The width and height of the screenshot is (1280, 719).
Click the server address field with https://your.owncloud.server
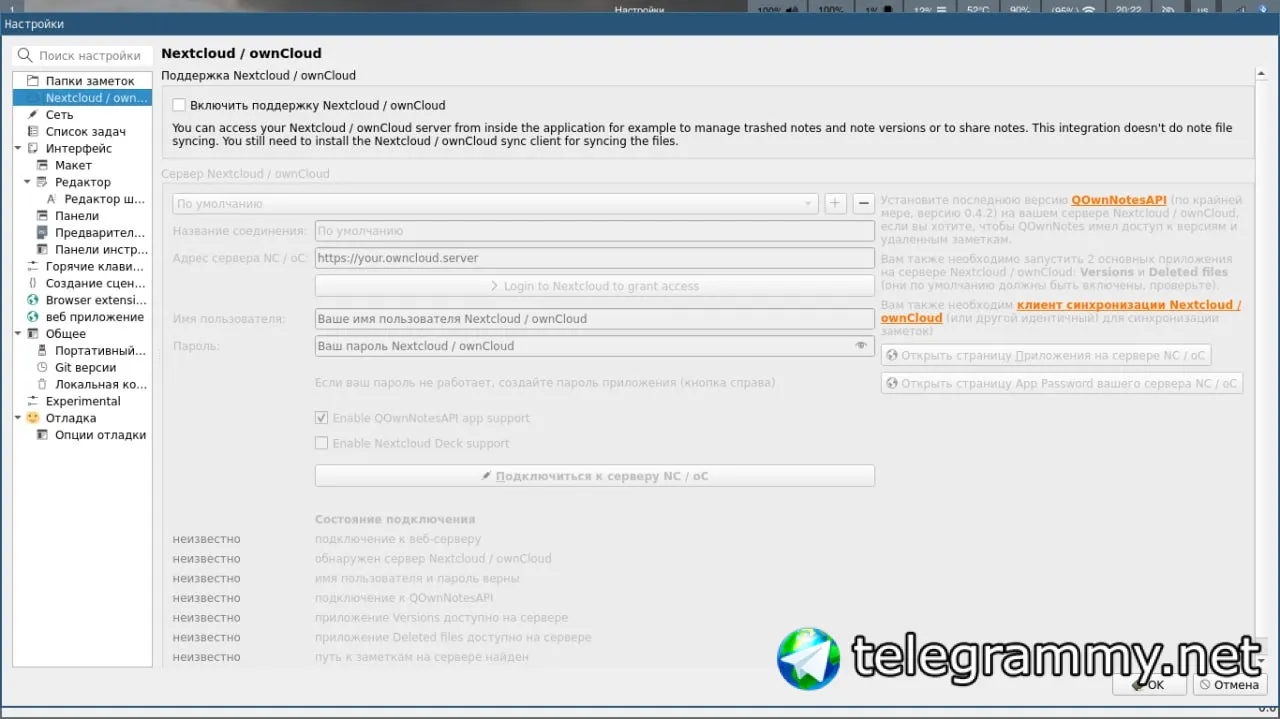tap(595, 258)
